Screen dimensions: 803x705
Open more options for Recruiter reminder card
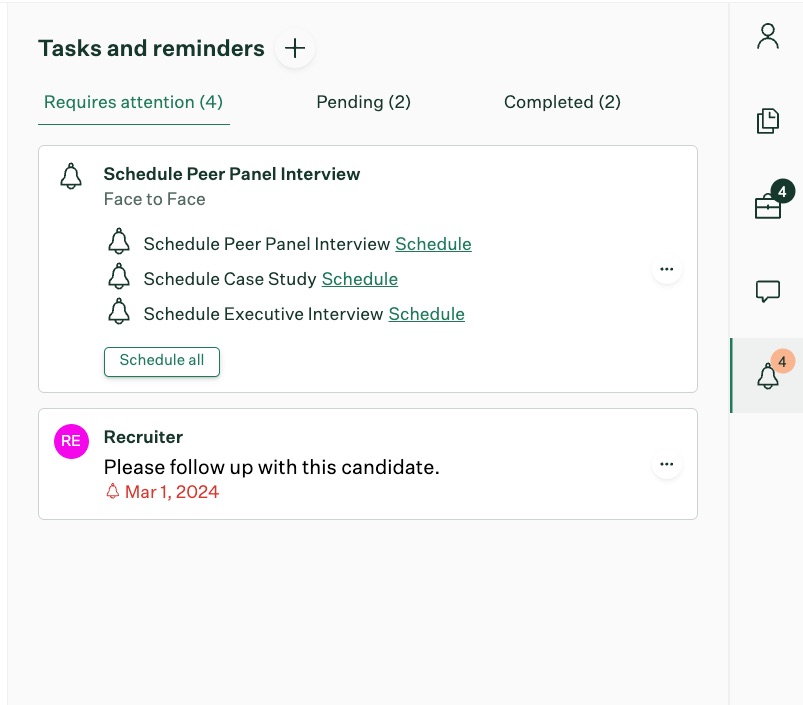(666, 464)
